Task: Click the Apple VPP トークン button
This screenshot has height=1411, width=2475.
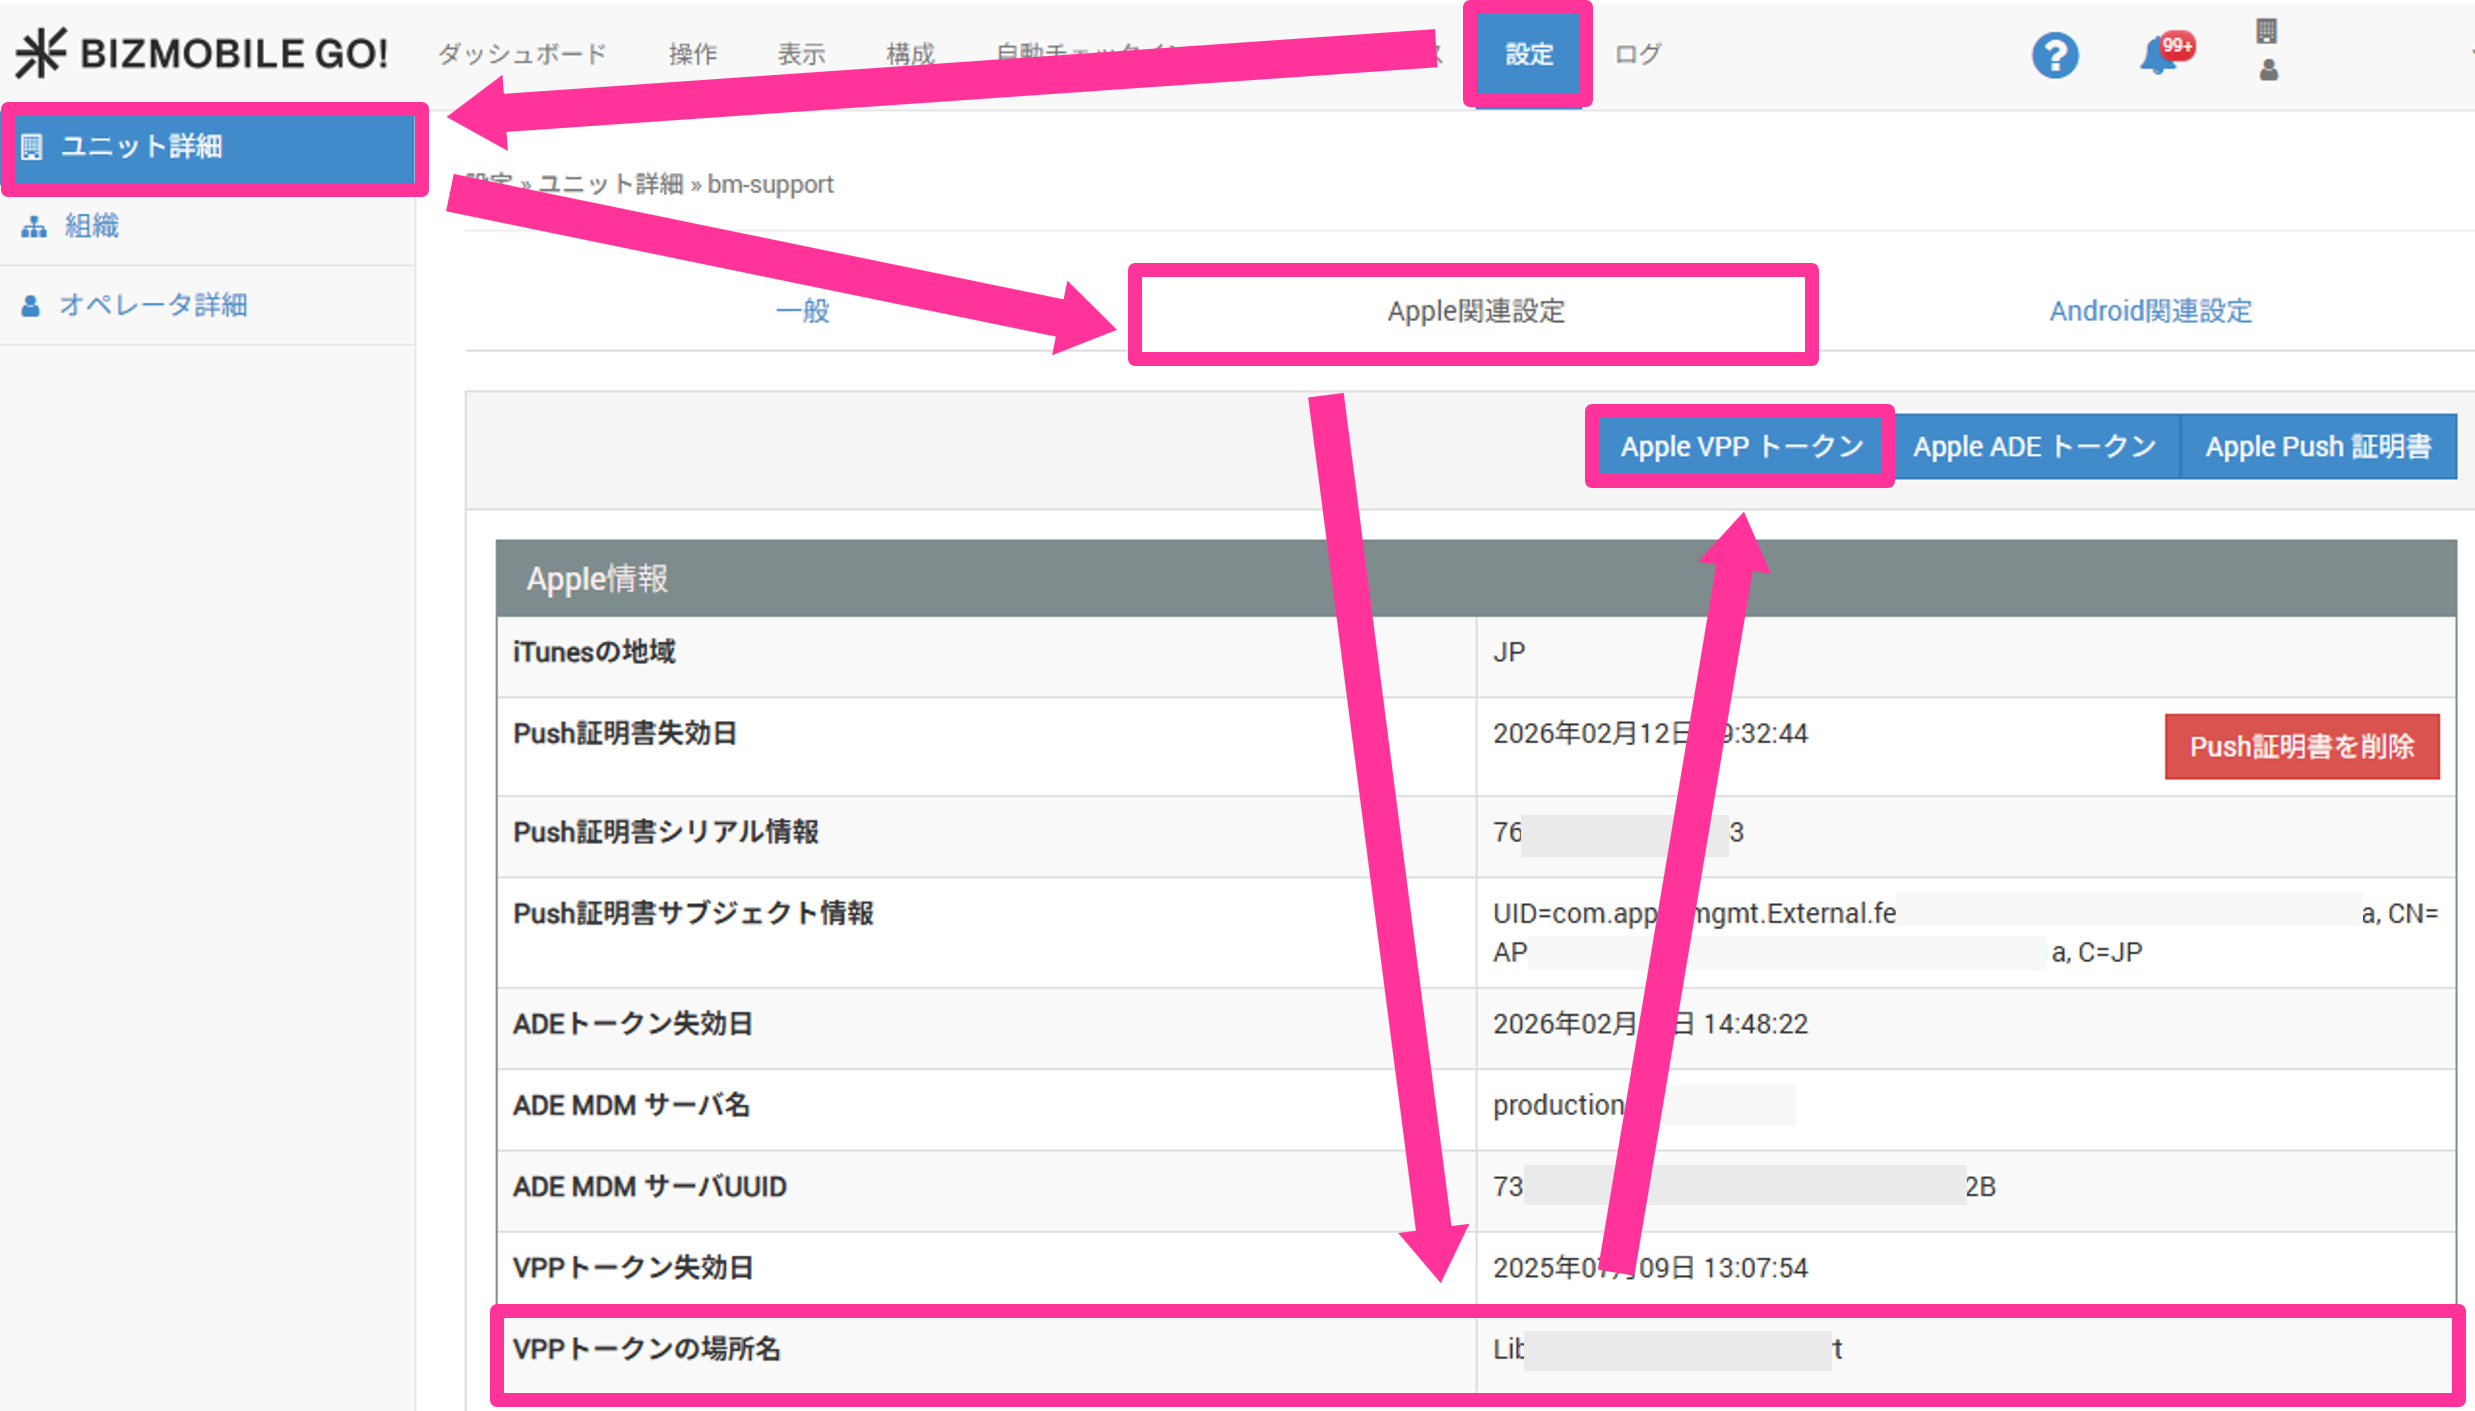Action: click(1741, 447)
